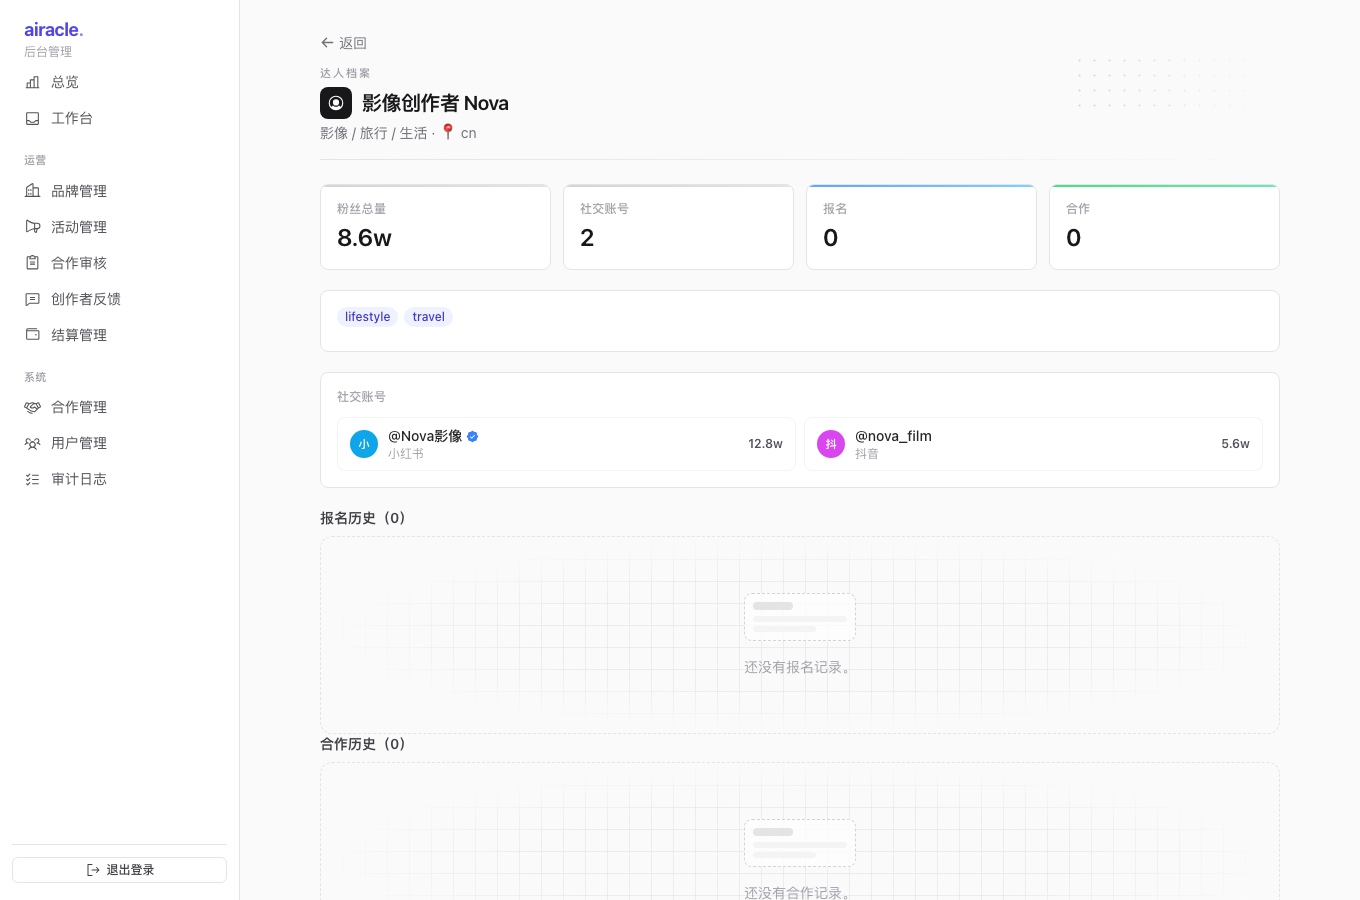Image resolution: width=1360 pixels, height=900 pixels.
Task: Click the 社交账号 count card
Action: [678, 227]
